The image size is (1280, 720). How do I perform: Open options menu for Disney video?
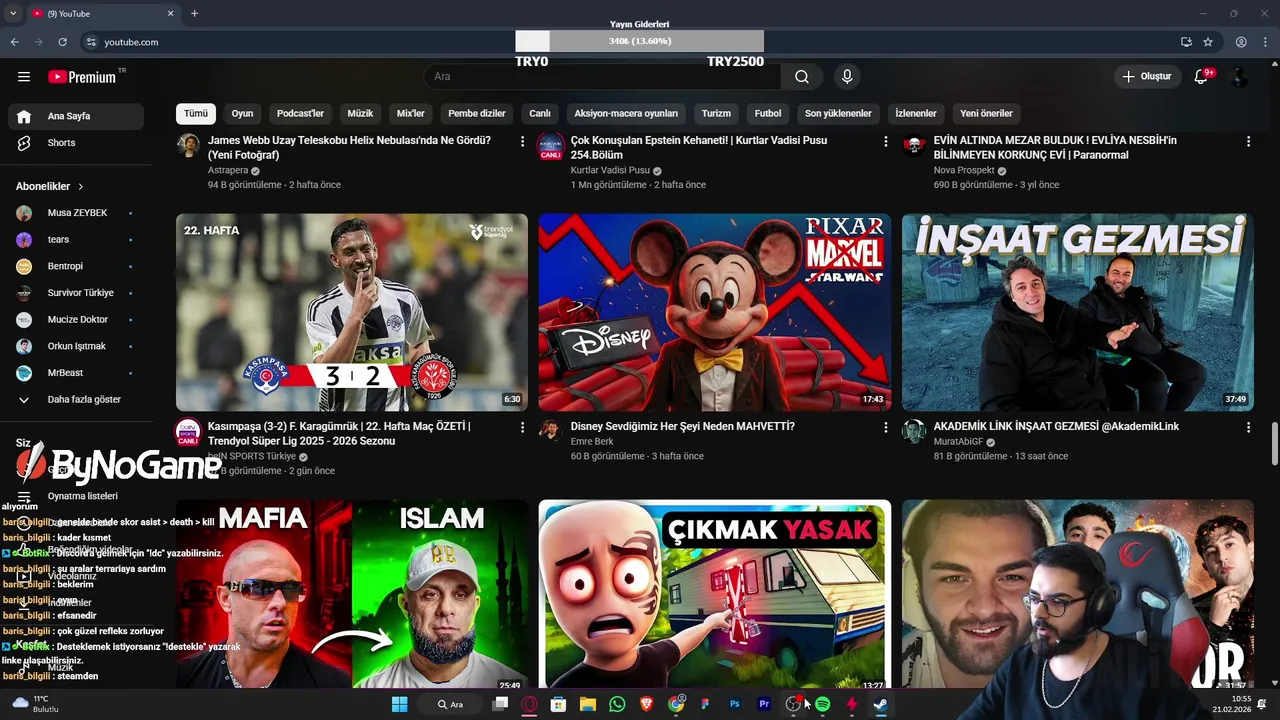point(885,427)
